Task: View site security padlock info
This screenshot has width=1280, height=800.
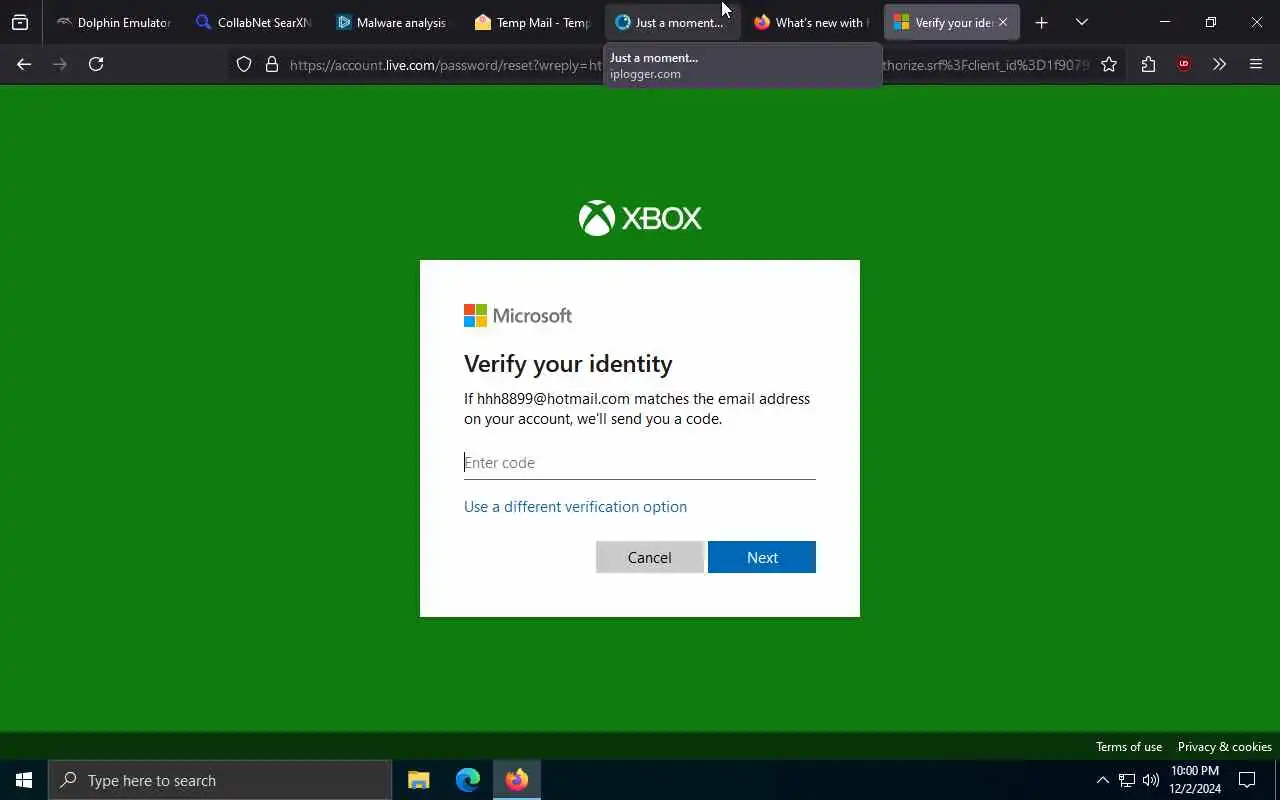Action: pos(271,64)
